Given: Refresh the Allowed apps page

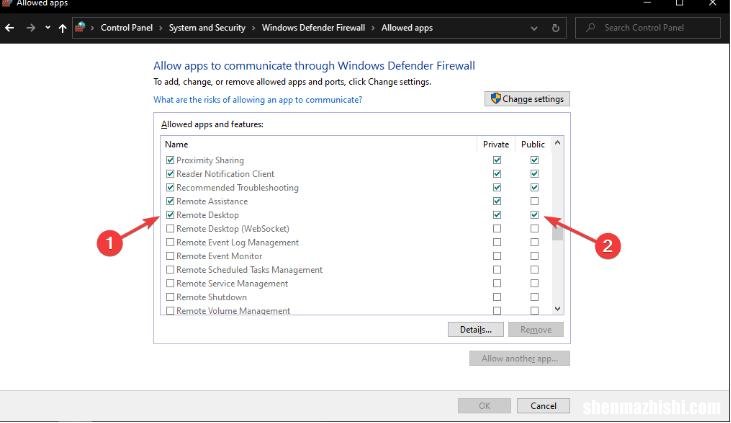Looking at the screenshot, I should tap(555, 28).
